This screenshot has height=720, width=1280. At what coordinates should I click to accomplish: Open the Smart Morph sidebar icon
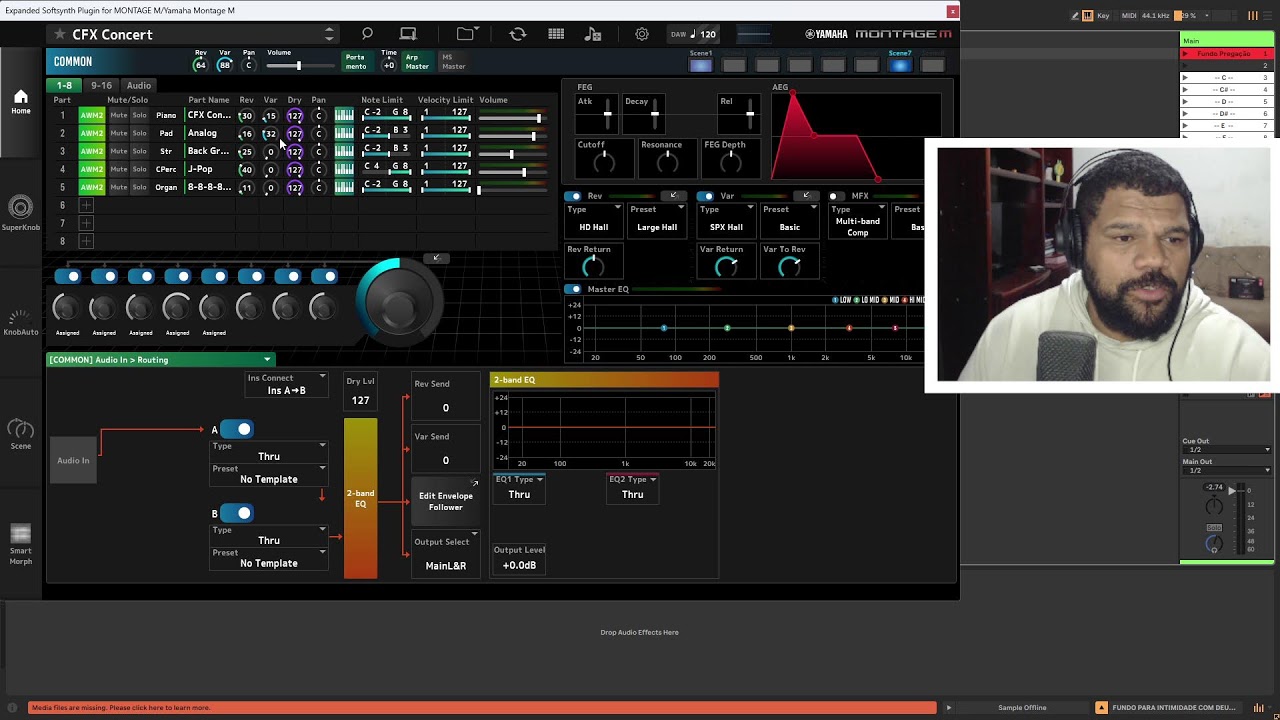tap(20, 542)
